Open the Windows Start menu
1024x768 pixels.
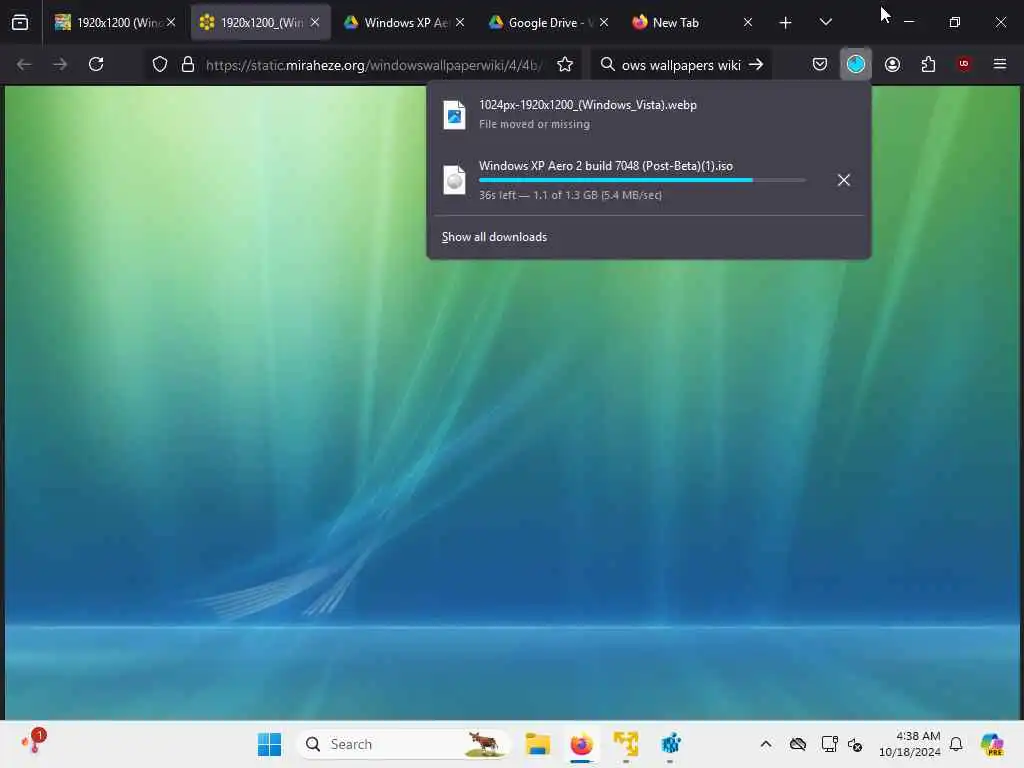coord(269,744)
